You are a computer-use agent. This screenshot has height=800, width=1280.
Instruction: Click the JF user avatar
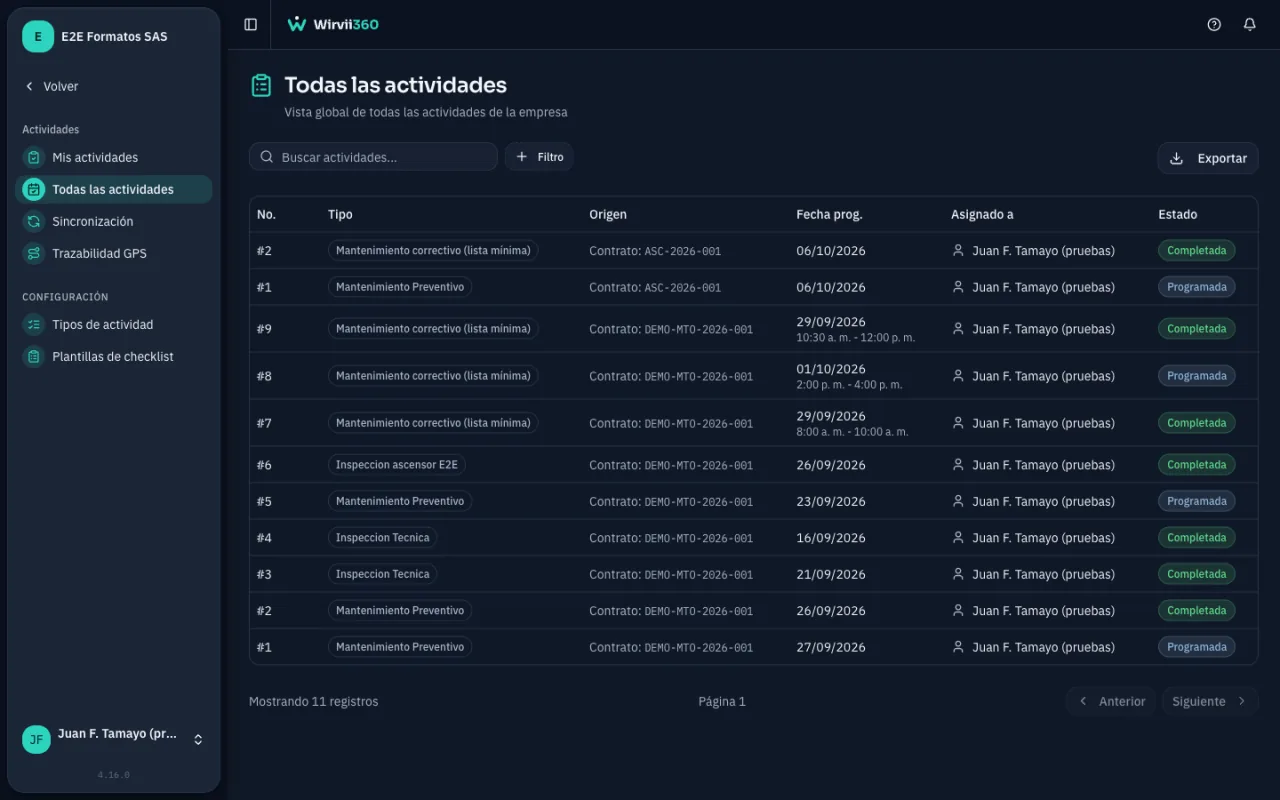coord(36,739)
